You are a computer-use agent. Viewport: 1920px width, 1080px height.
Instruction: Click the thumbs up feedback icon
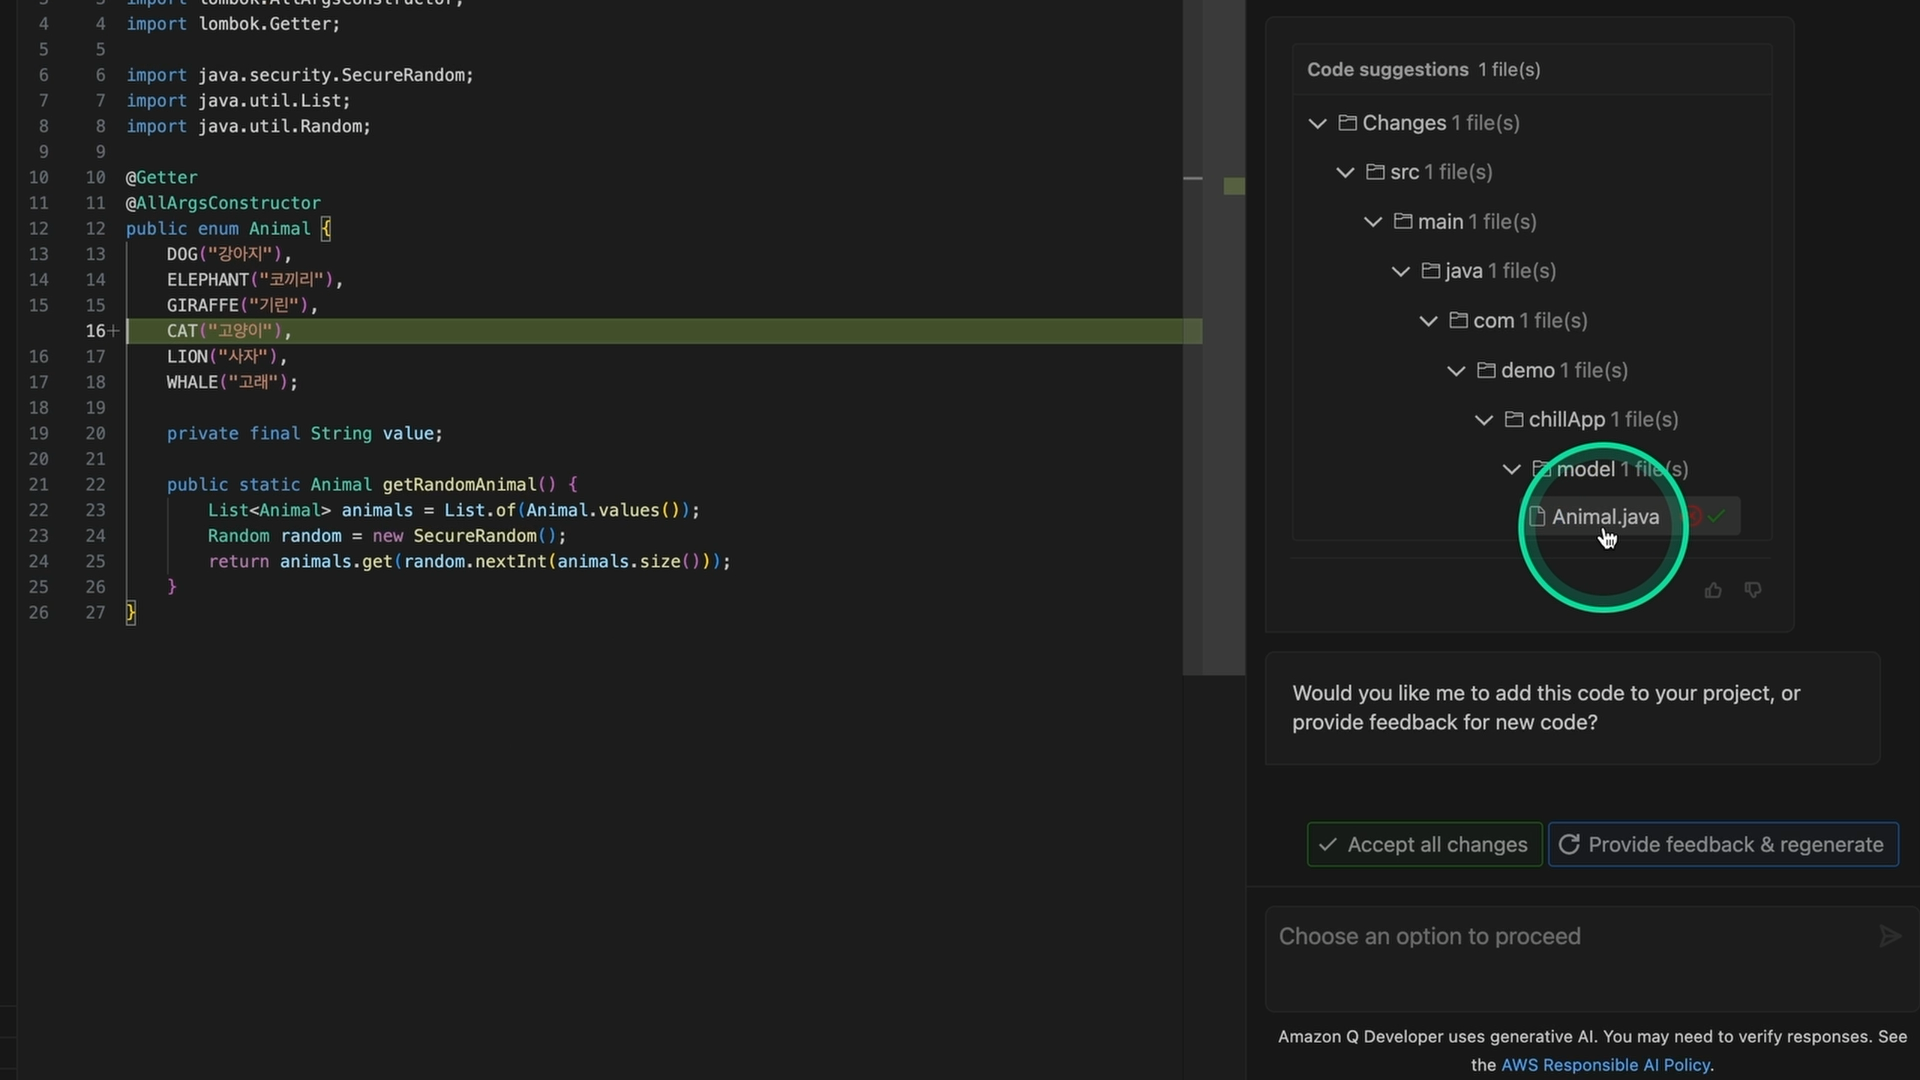[x=1713, y=591]
